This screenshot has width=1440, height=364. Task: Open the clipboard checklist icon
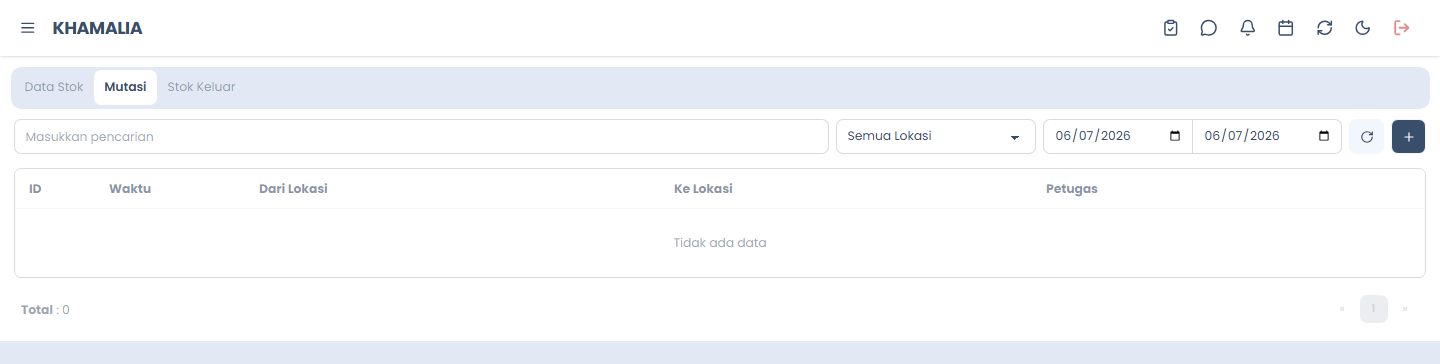(1170, 28)
